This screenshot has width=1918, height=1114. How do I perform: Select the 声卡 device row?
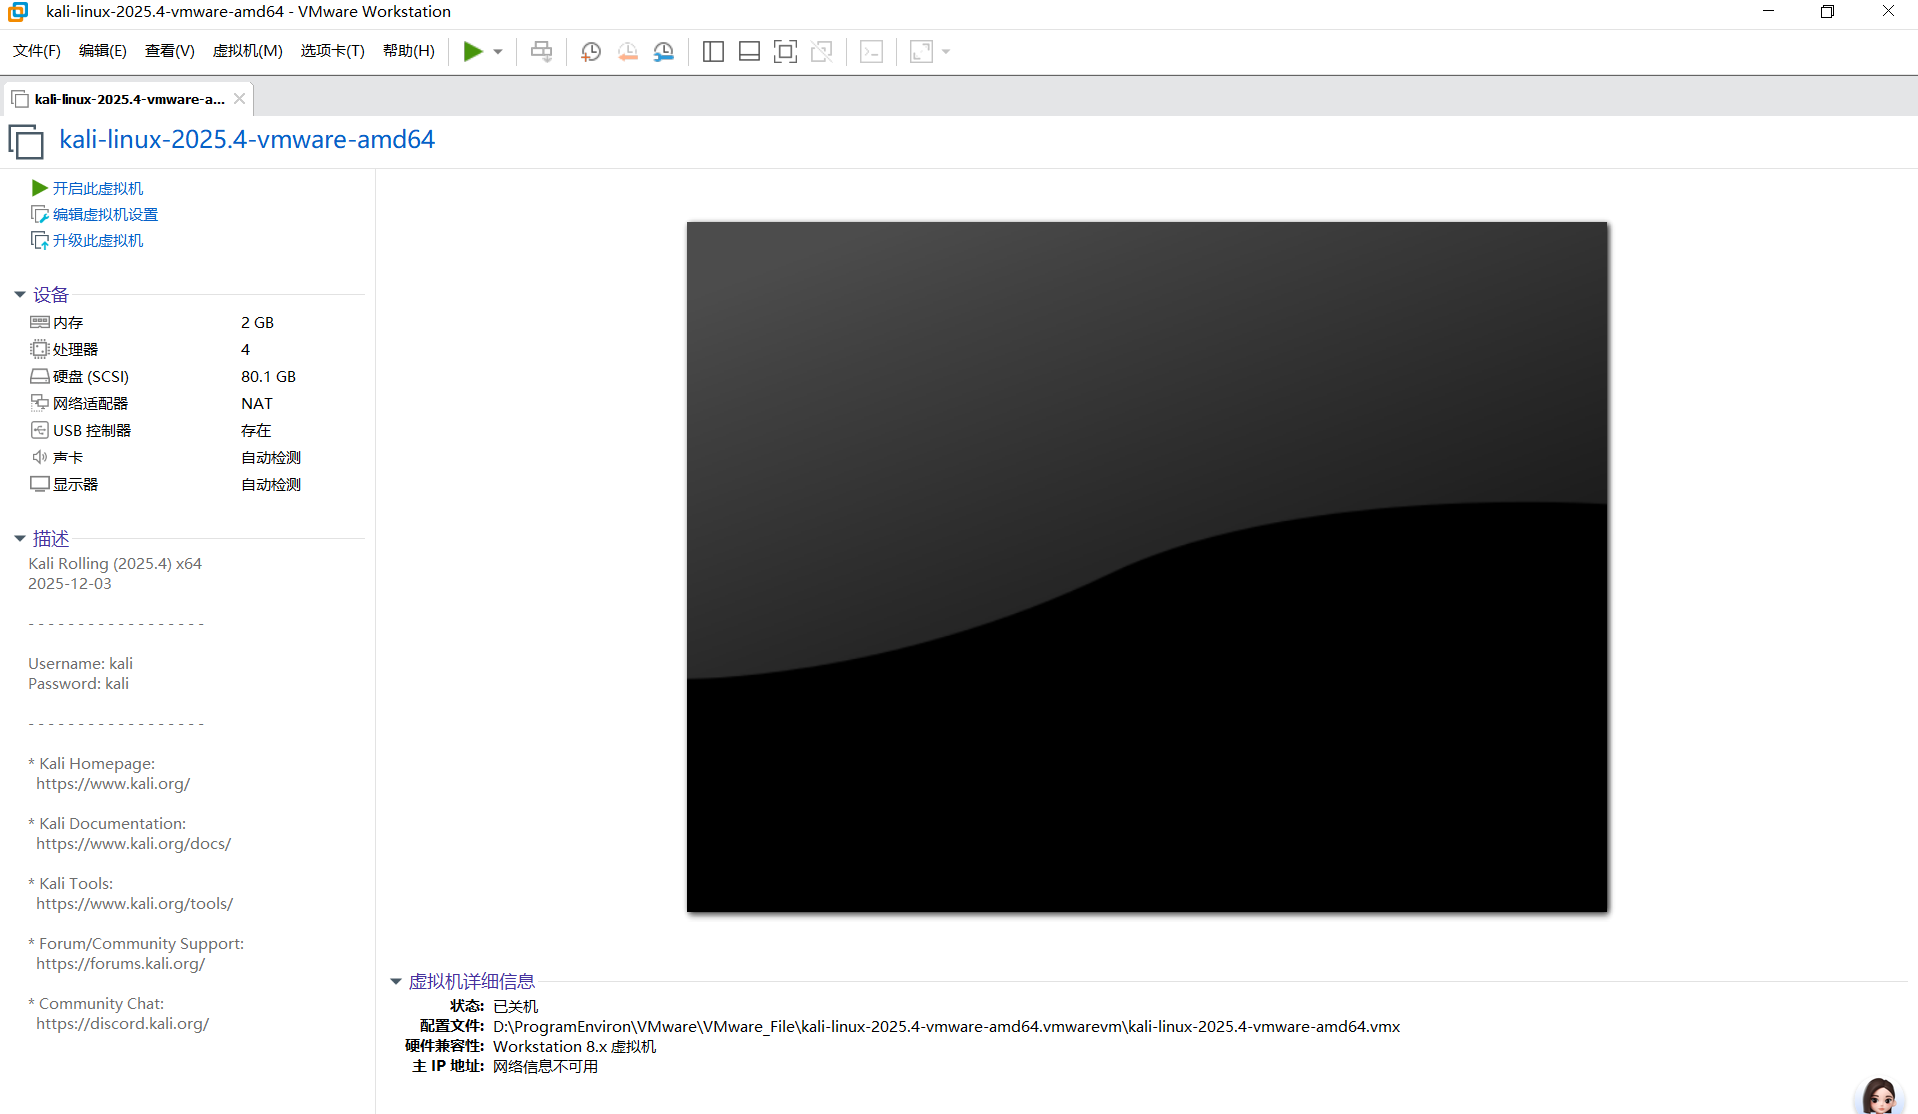[x=195, y=457]
